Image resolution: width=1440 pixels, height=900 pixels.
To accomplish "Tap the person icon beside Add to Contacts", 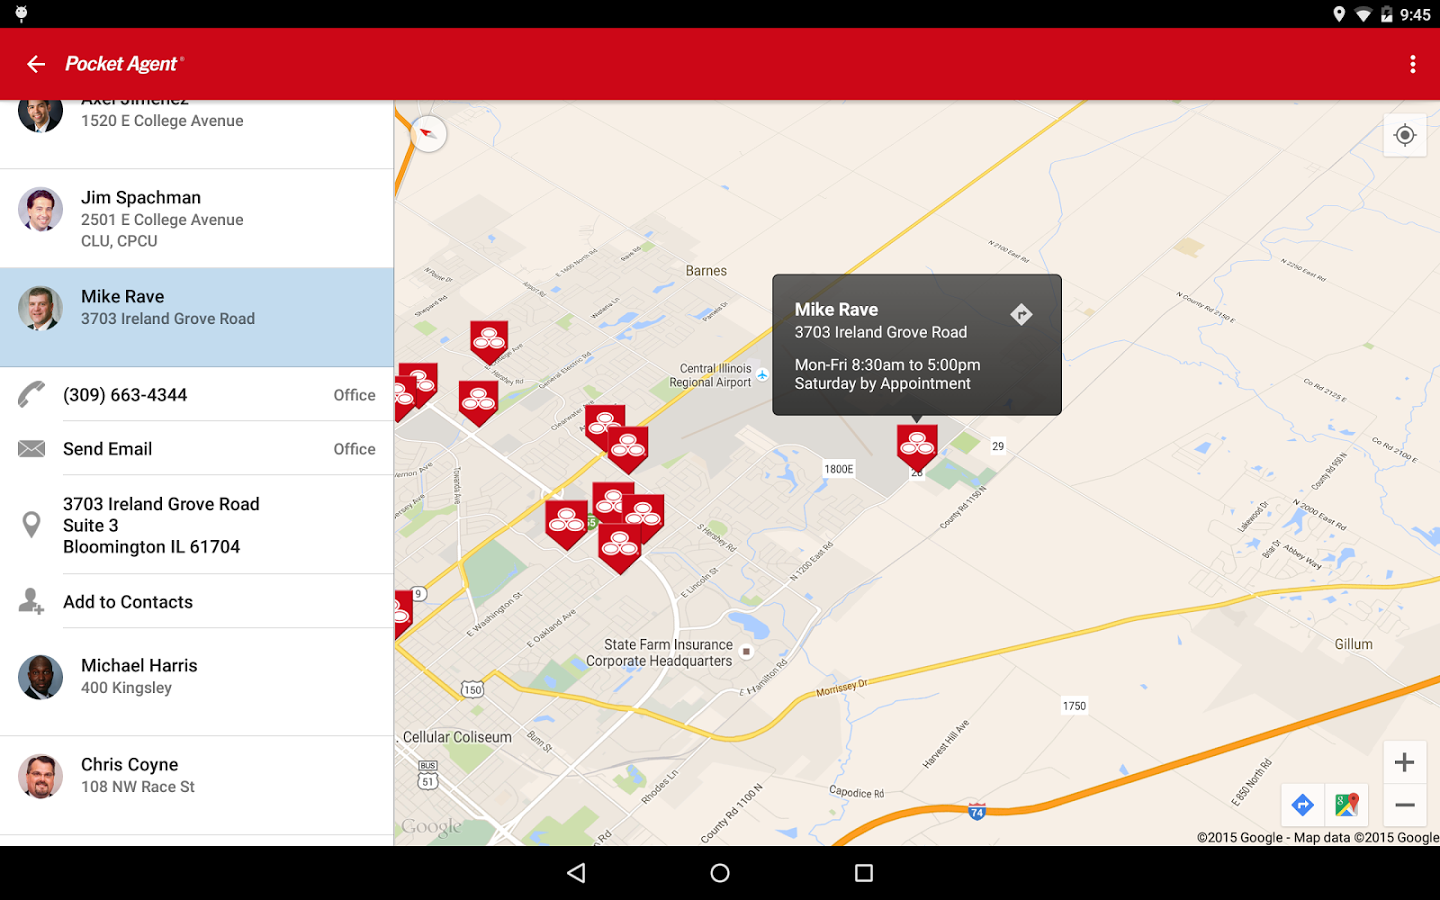I will [x=31, y=601].
